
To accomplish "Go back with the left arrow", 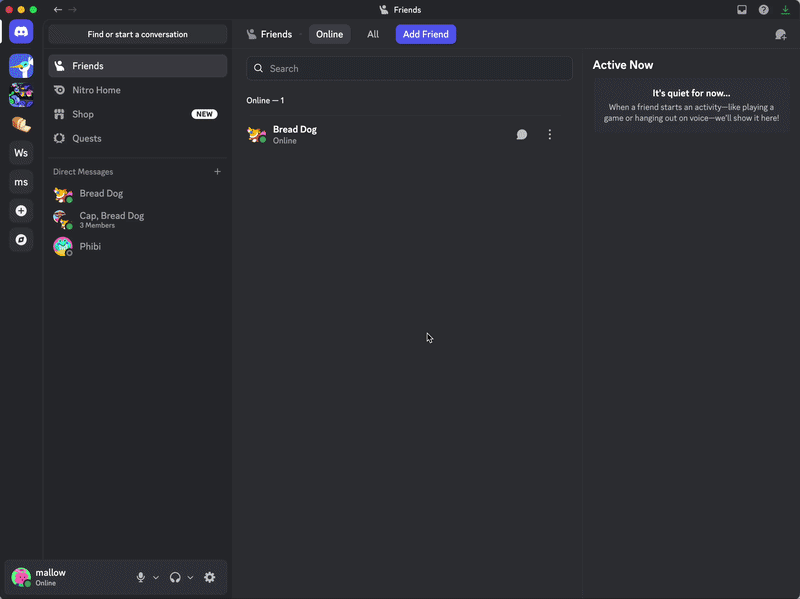I will coord(58,10).
